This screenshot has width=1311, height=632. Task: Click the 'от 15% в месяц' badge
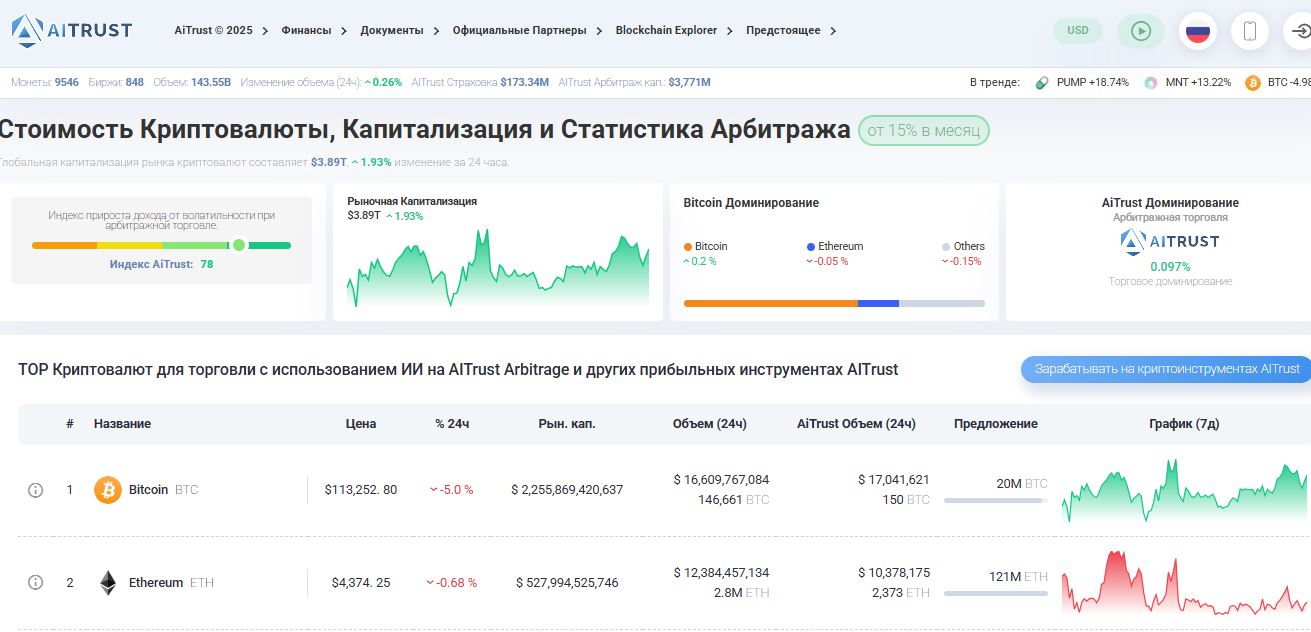point(924,131)
